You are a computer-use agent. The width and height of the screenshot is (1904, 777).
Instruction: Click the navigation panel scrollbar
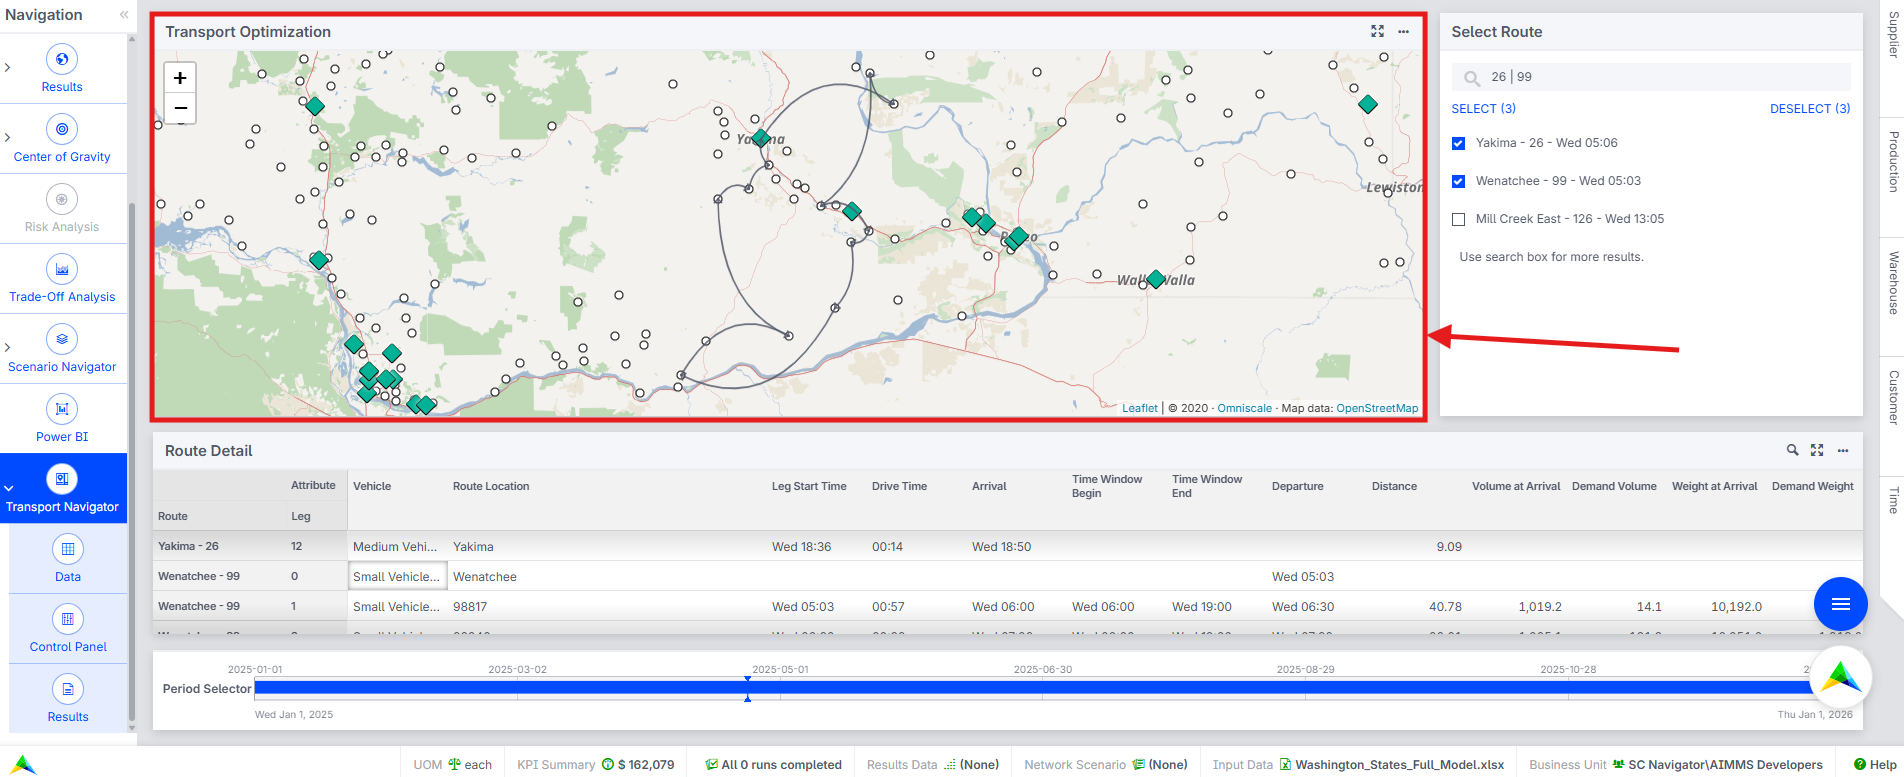pyautogui.click(x=132, y=460)
